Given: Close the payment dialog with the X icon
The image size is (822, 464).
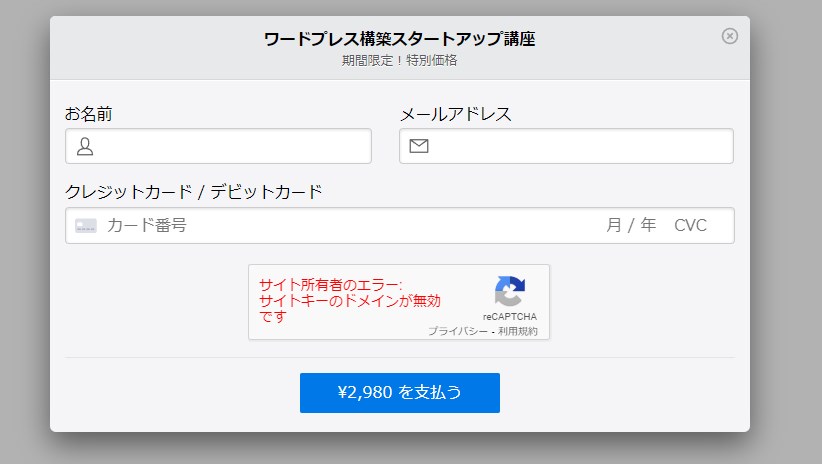Looking at the screenshot, I should pyautogui.click(x=730, y=36).
